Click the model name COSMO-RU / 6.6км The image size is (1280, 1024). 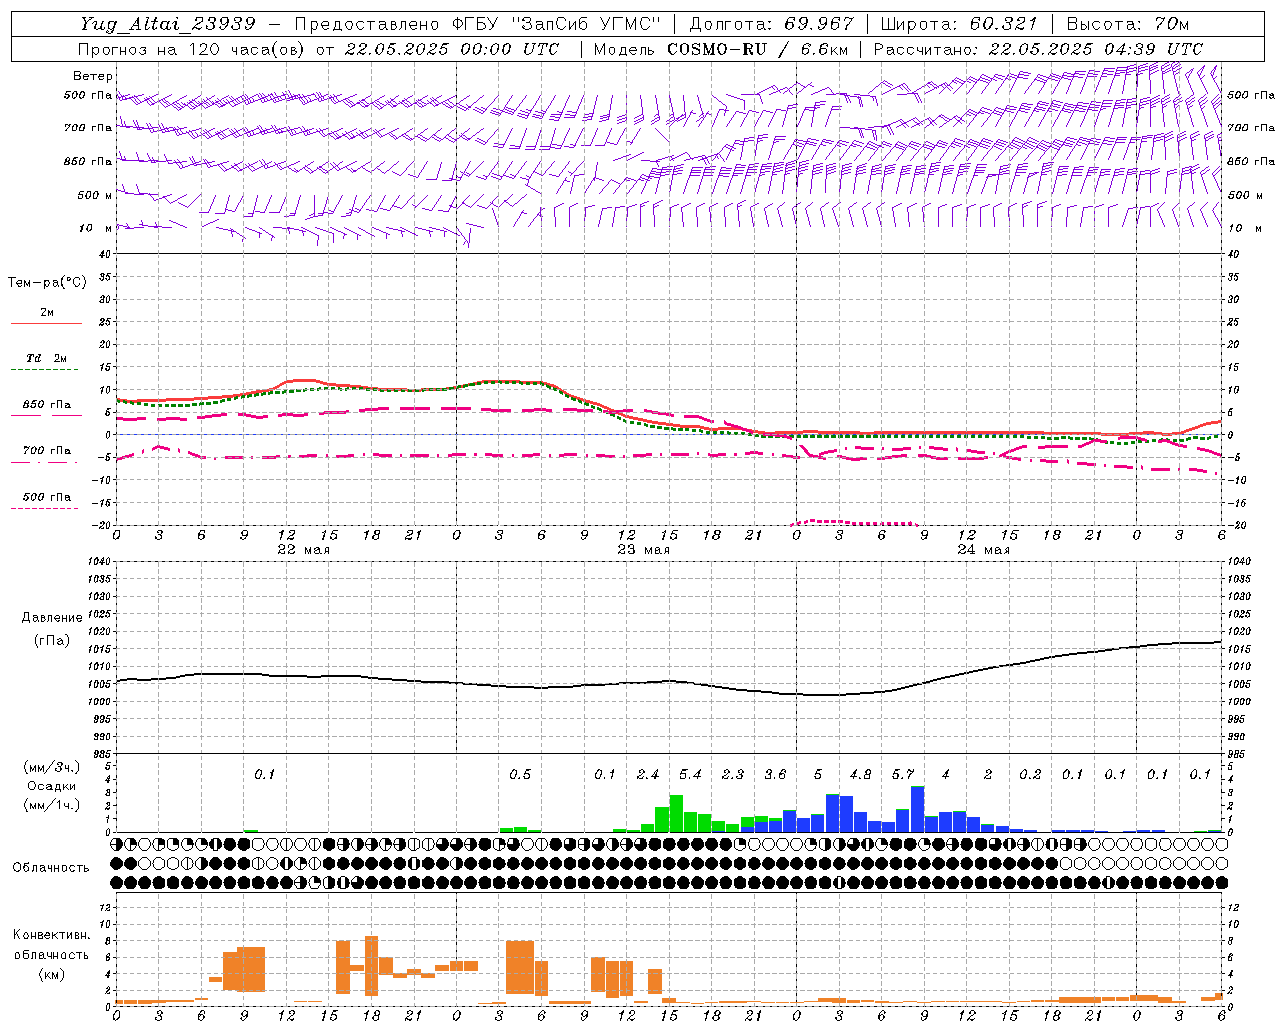758,49
